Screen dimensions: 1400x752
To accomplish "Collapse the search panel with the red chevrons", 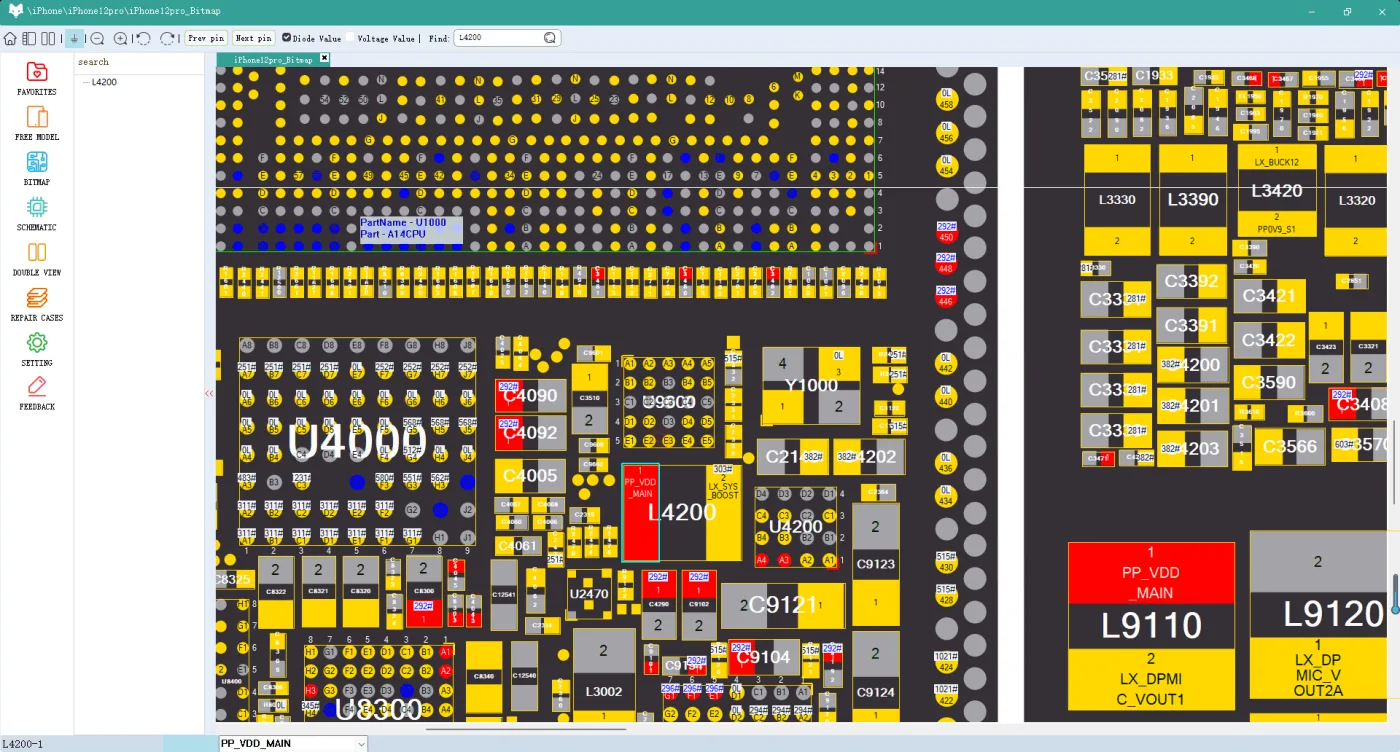I will pyautogui.click(x=209, y=394).
